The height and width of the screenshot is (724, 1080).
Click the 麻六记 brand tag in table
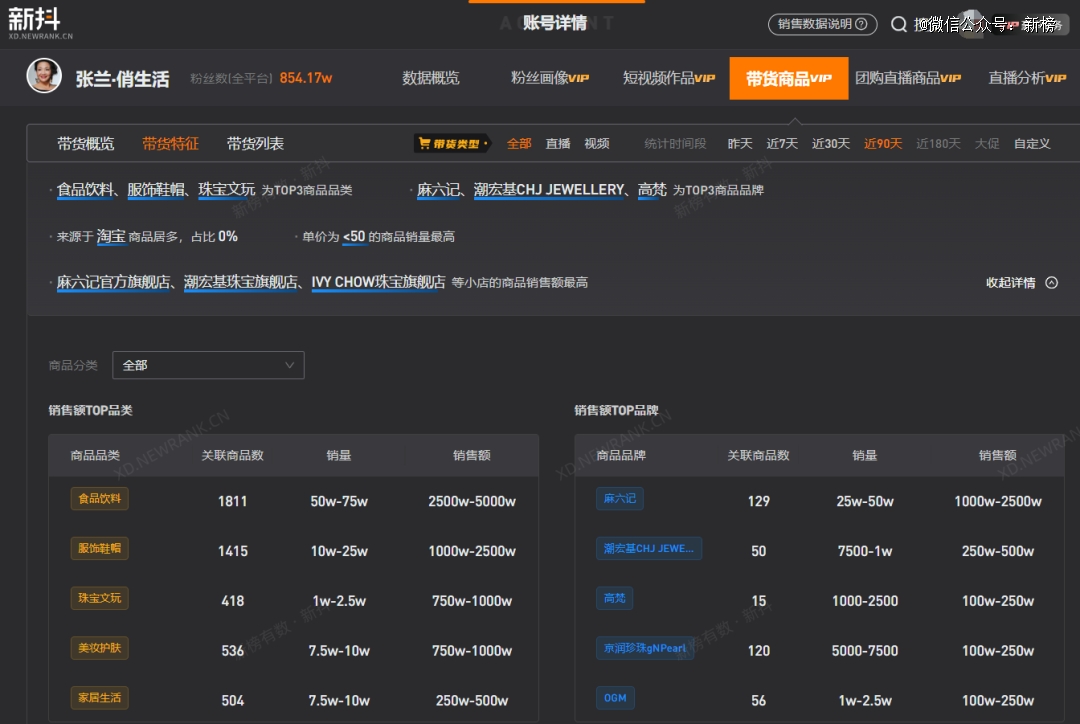click(619, 498)
